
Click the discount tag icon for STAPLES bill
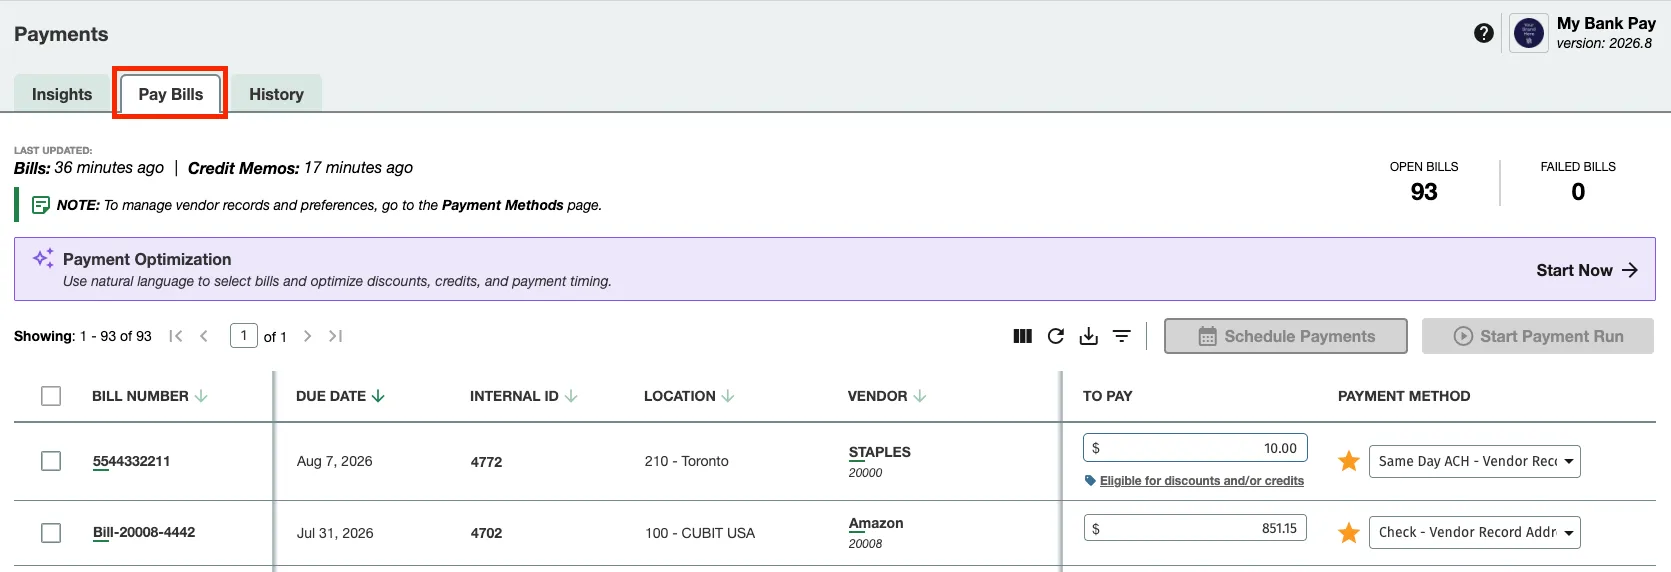[x=1090, y=481]
